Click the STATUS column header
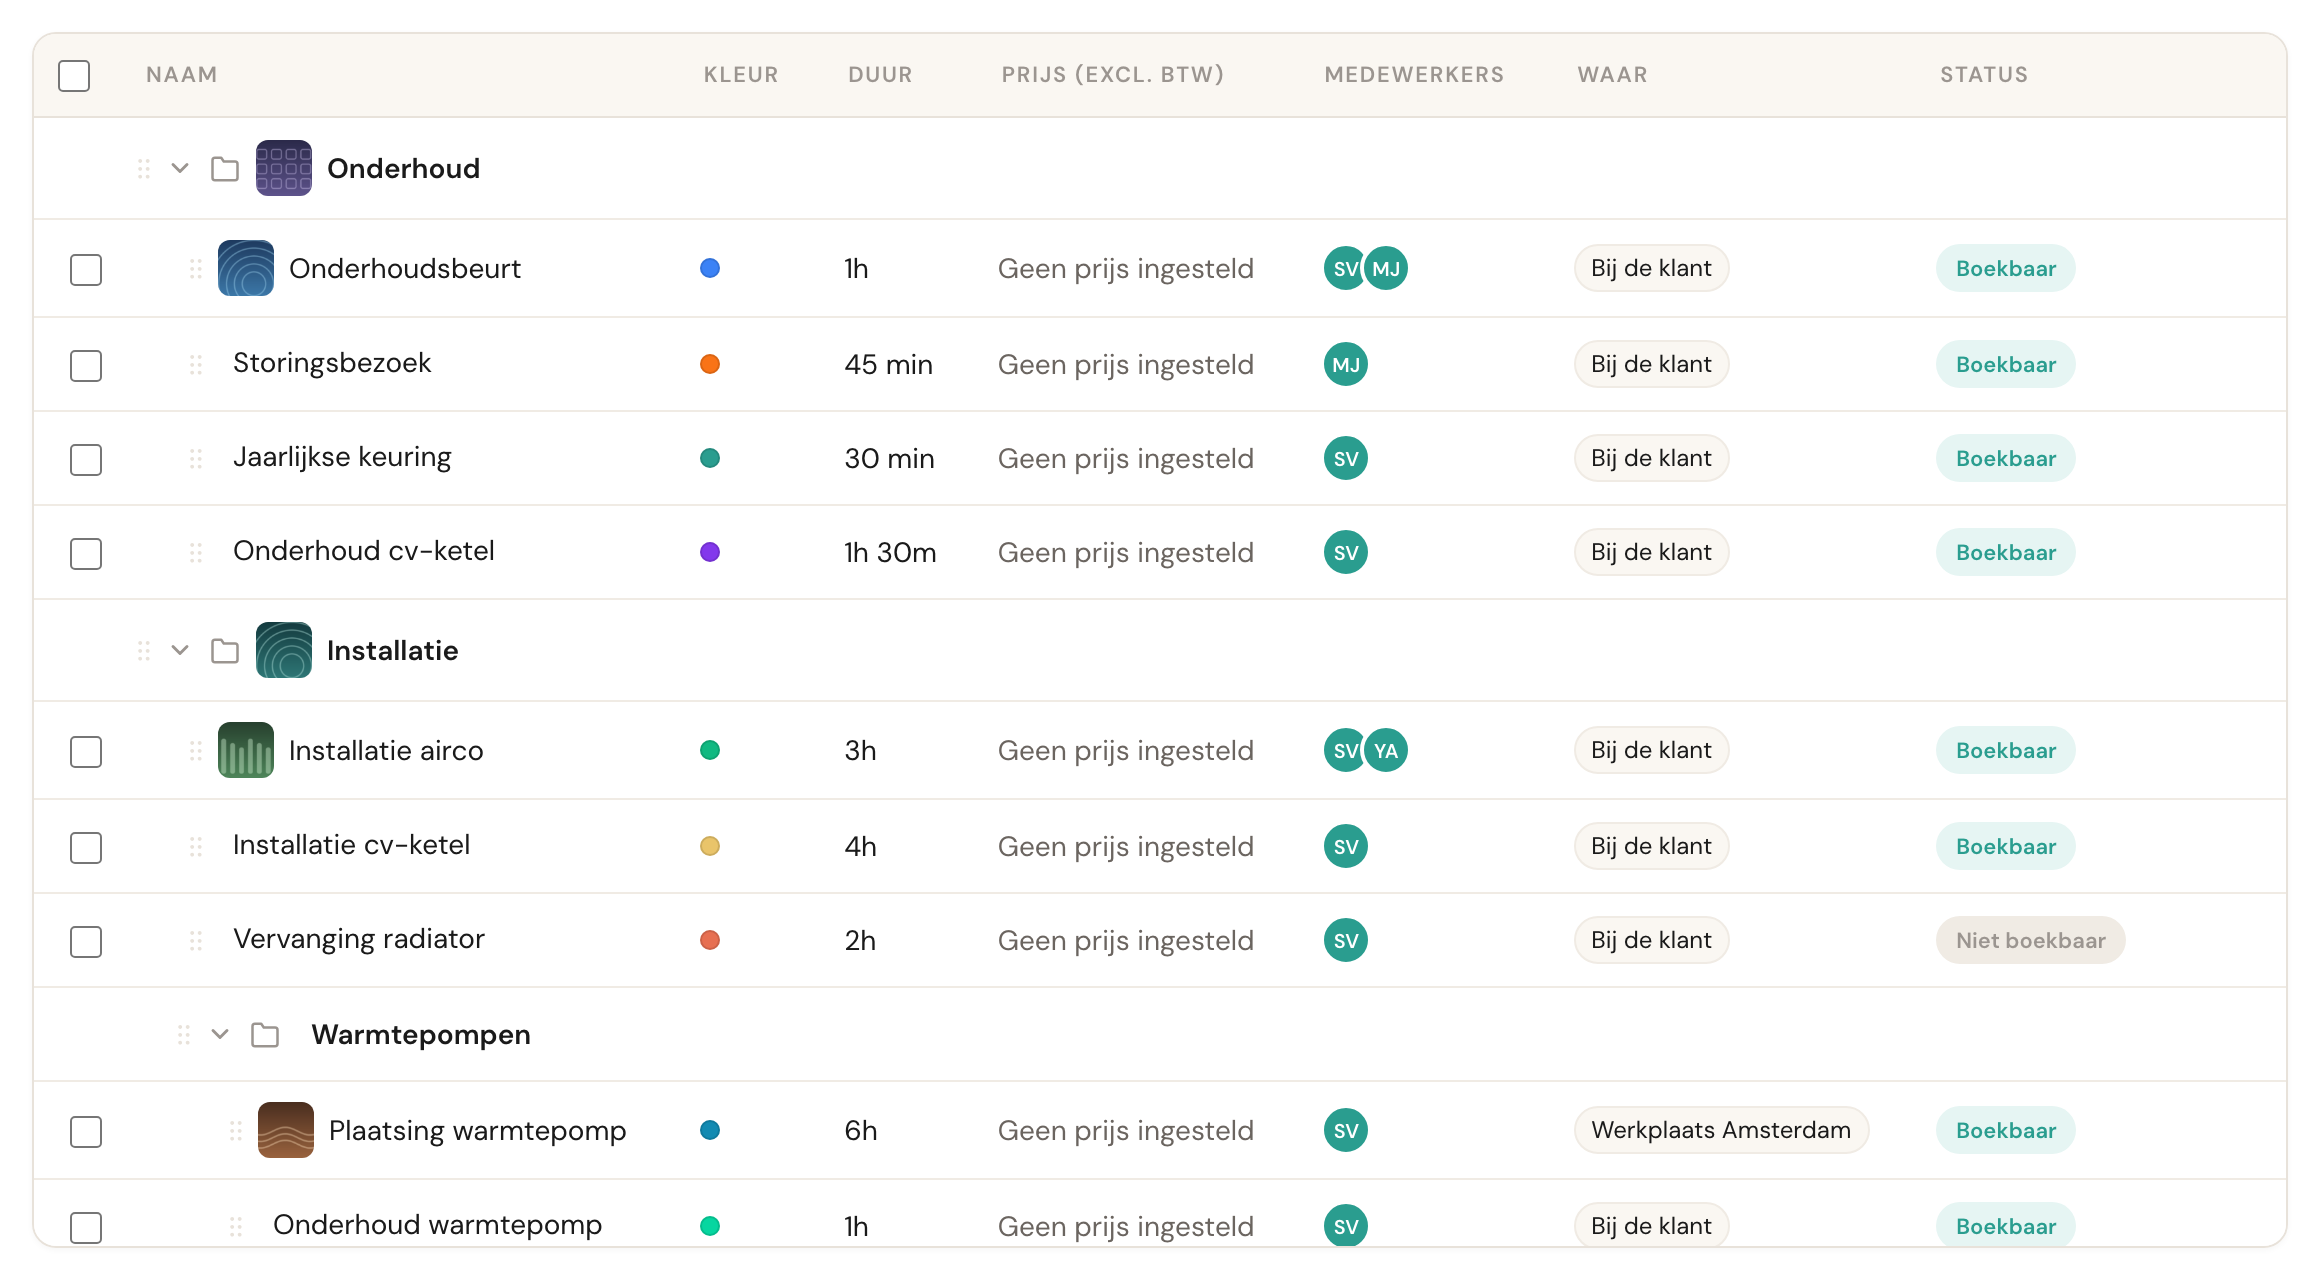Image resolution: width=2320 pixels, height=1280 pixels. tap(1984, 75)
